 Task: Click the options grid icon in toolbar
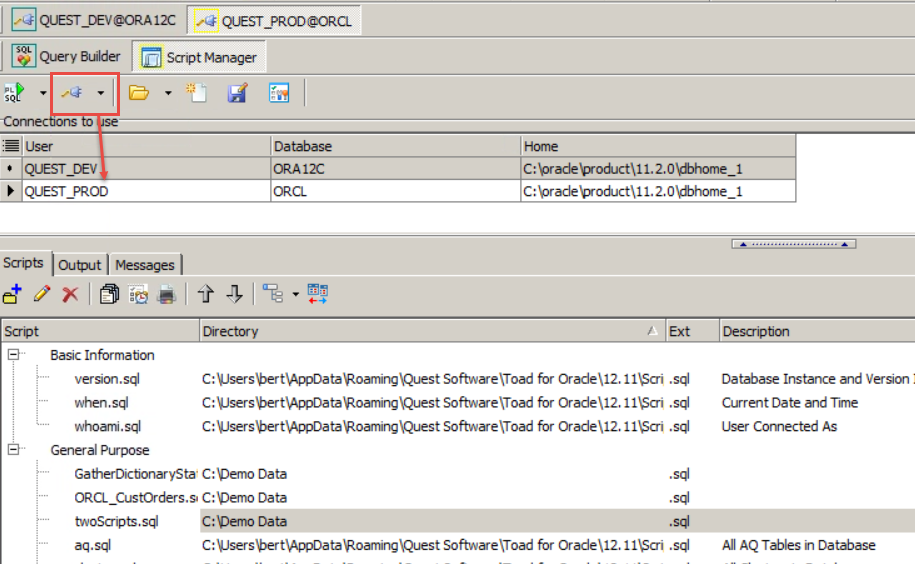[x=279, y=93]
